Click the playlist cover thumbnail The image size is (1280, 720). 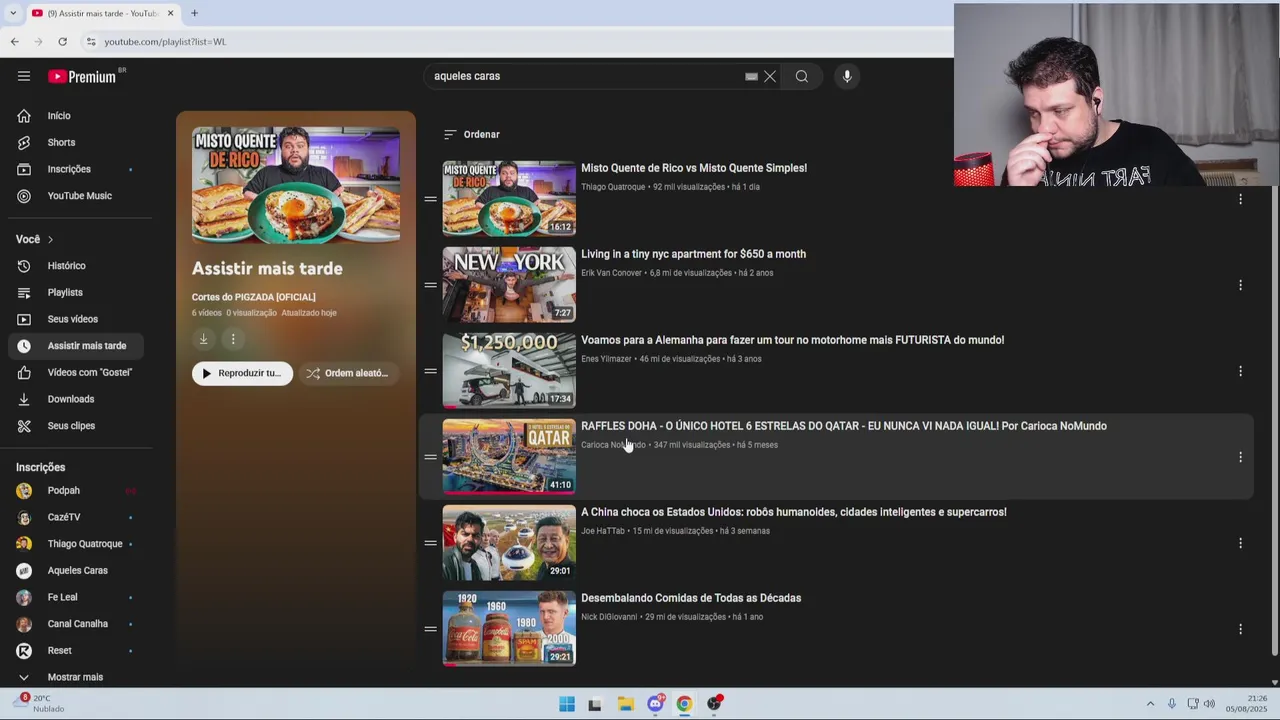(x=296, y=185)
